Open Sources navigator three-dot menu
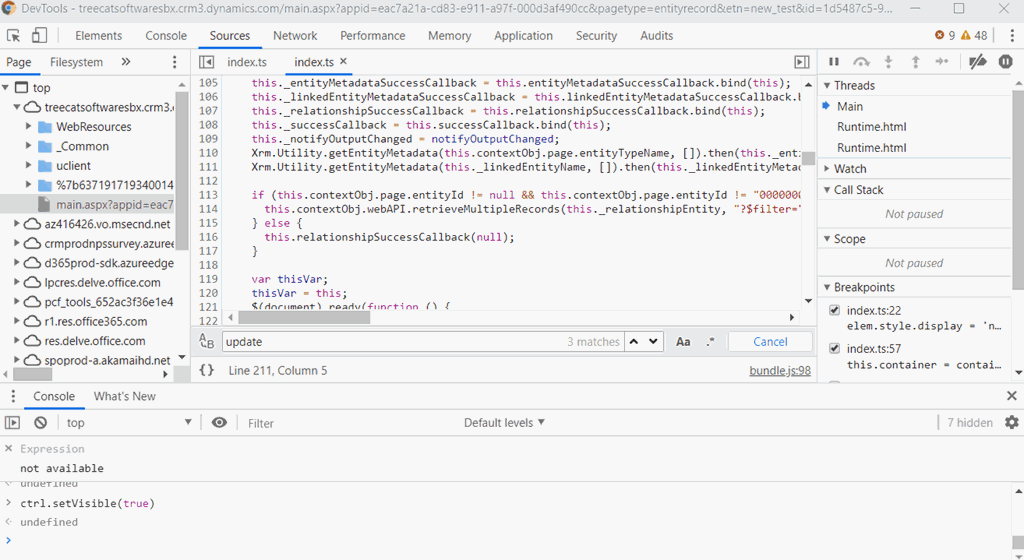 (174, 62)
